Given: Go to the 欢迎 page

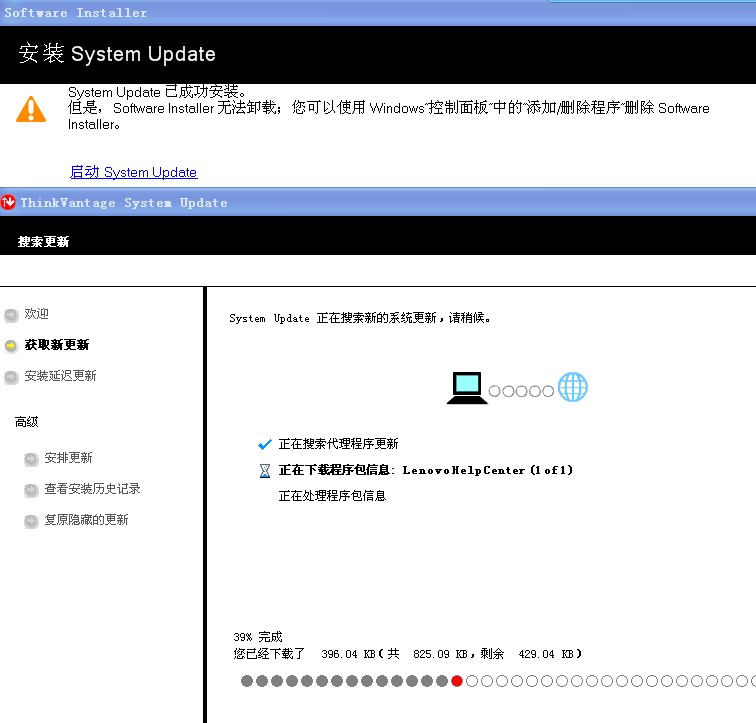Looking at the screenshot, I should point(37,314).
